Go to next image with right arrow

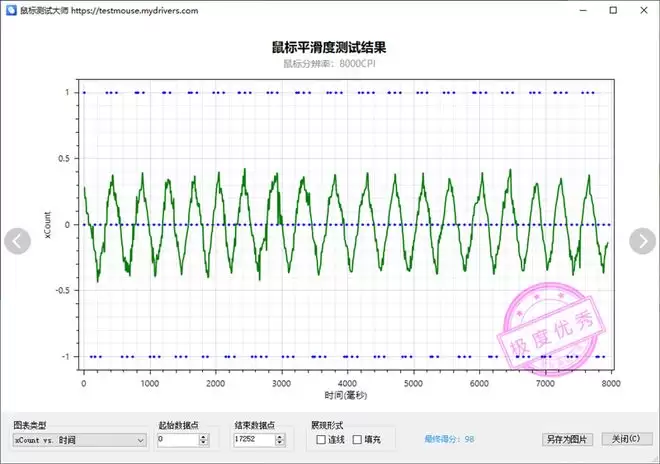point(642,240)
